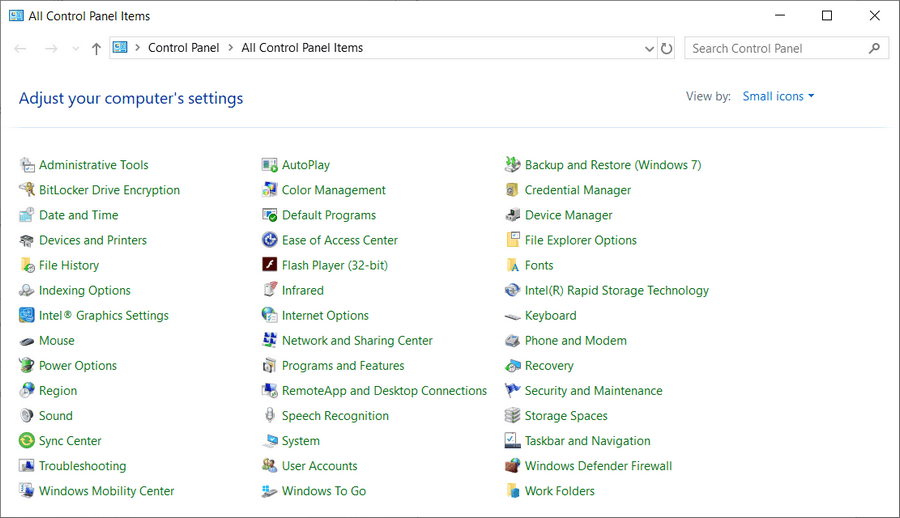Viewport: 900px width, 518px height.
Task: Click the Security and Maintenance flag icon
Action: [x=513, y=391]
